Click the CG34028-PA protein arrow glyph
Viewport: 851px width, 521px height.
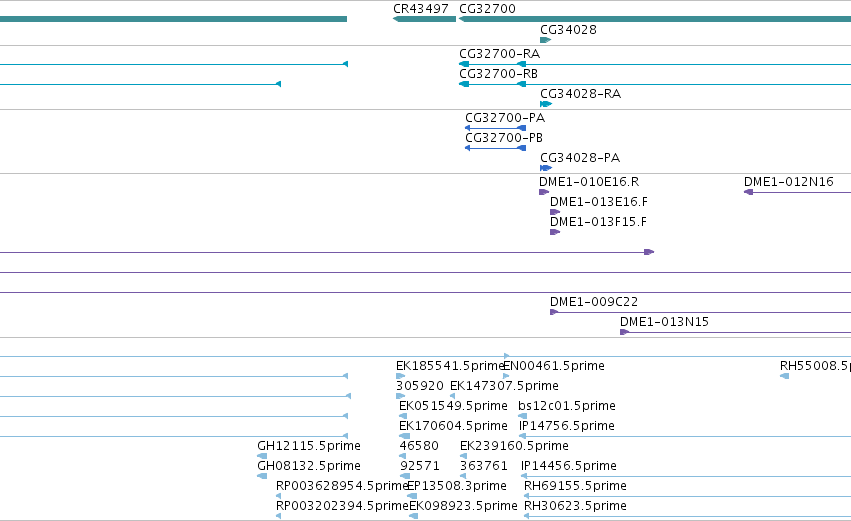[546, 168]
